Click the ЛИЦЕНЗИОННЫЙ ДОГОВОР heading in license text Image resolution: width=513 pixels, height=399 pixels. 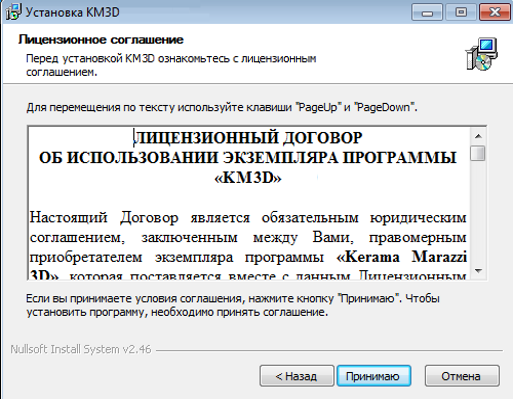pos(248,138)
